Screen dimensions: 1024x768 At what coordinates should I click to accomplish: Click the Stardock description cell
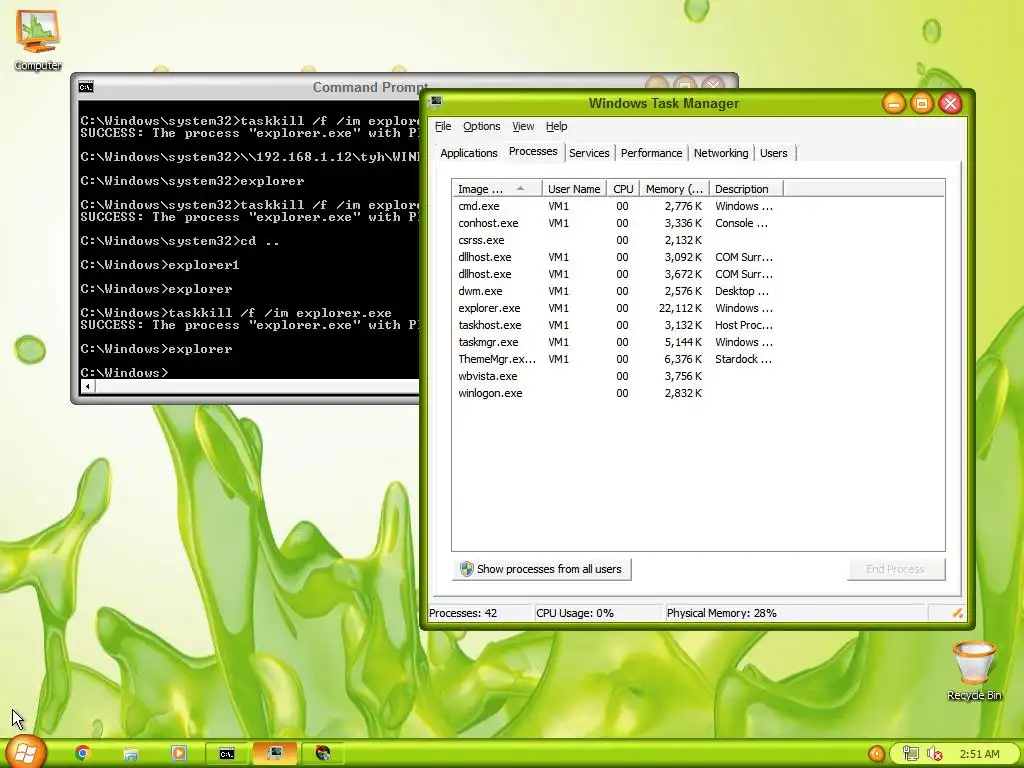(x=743, y=359)
